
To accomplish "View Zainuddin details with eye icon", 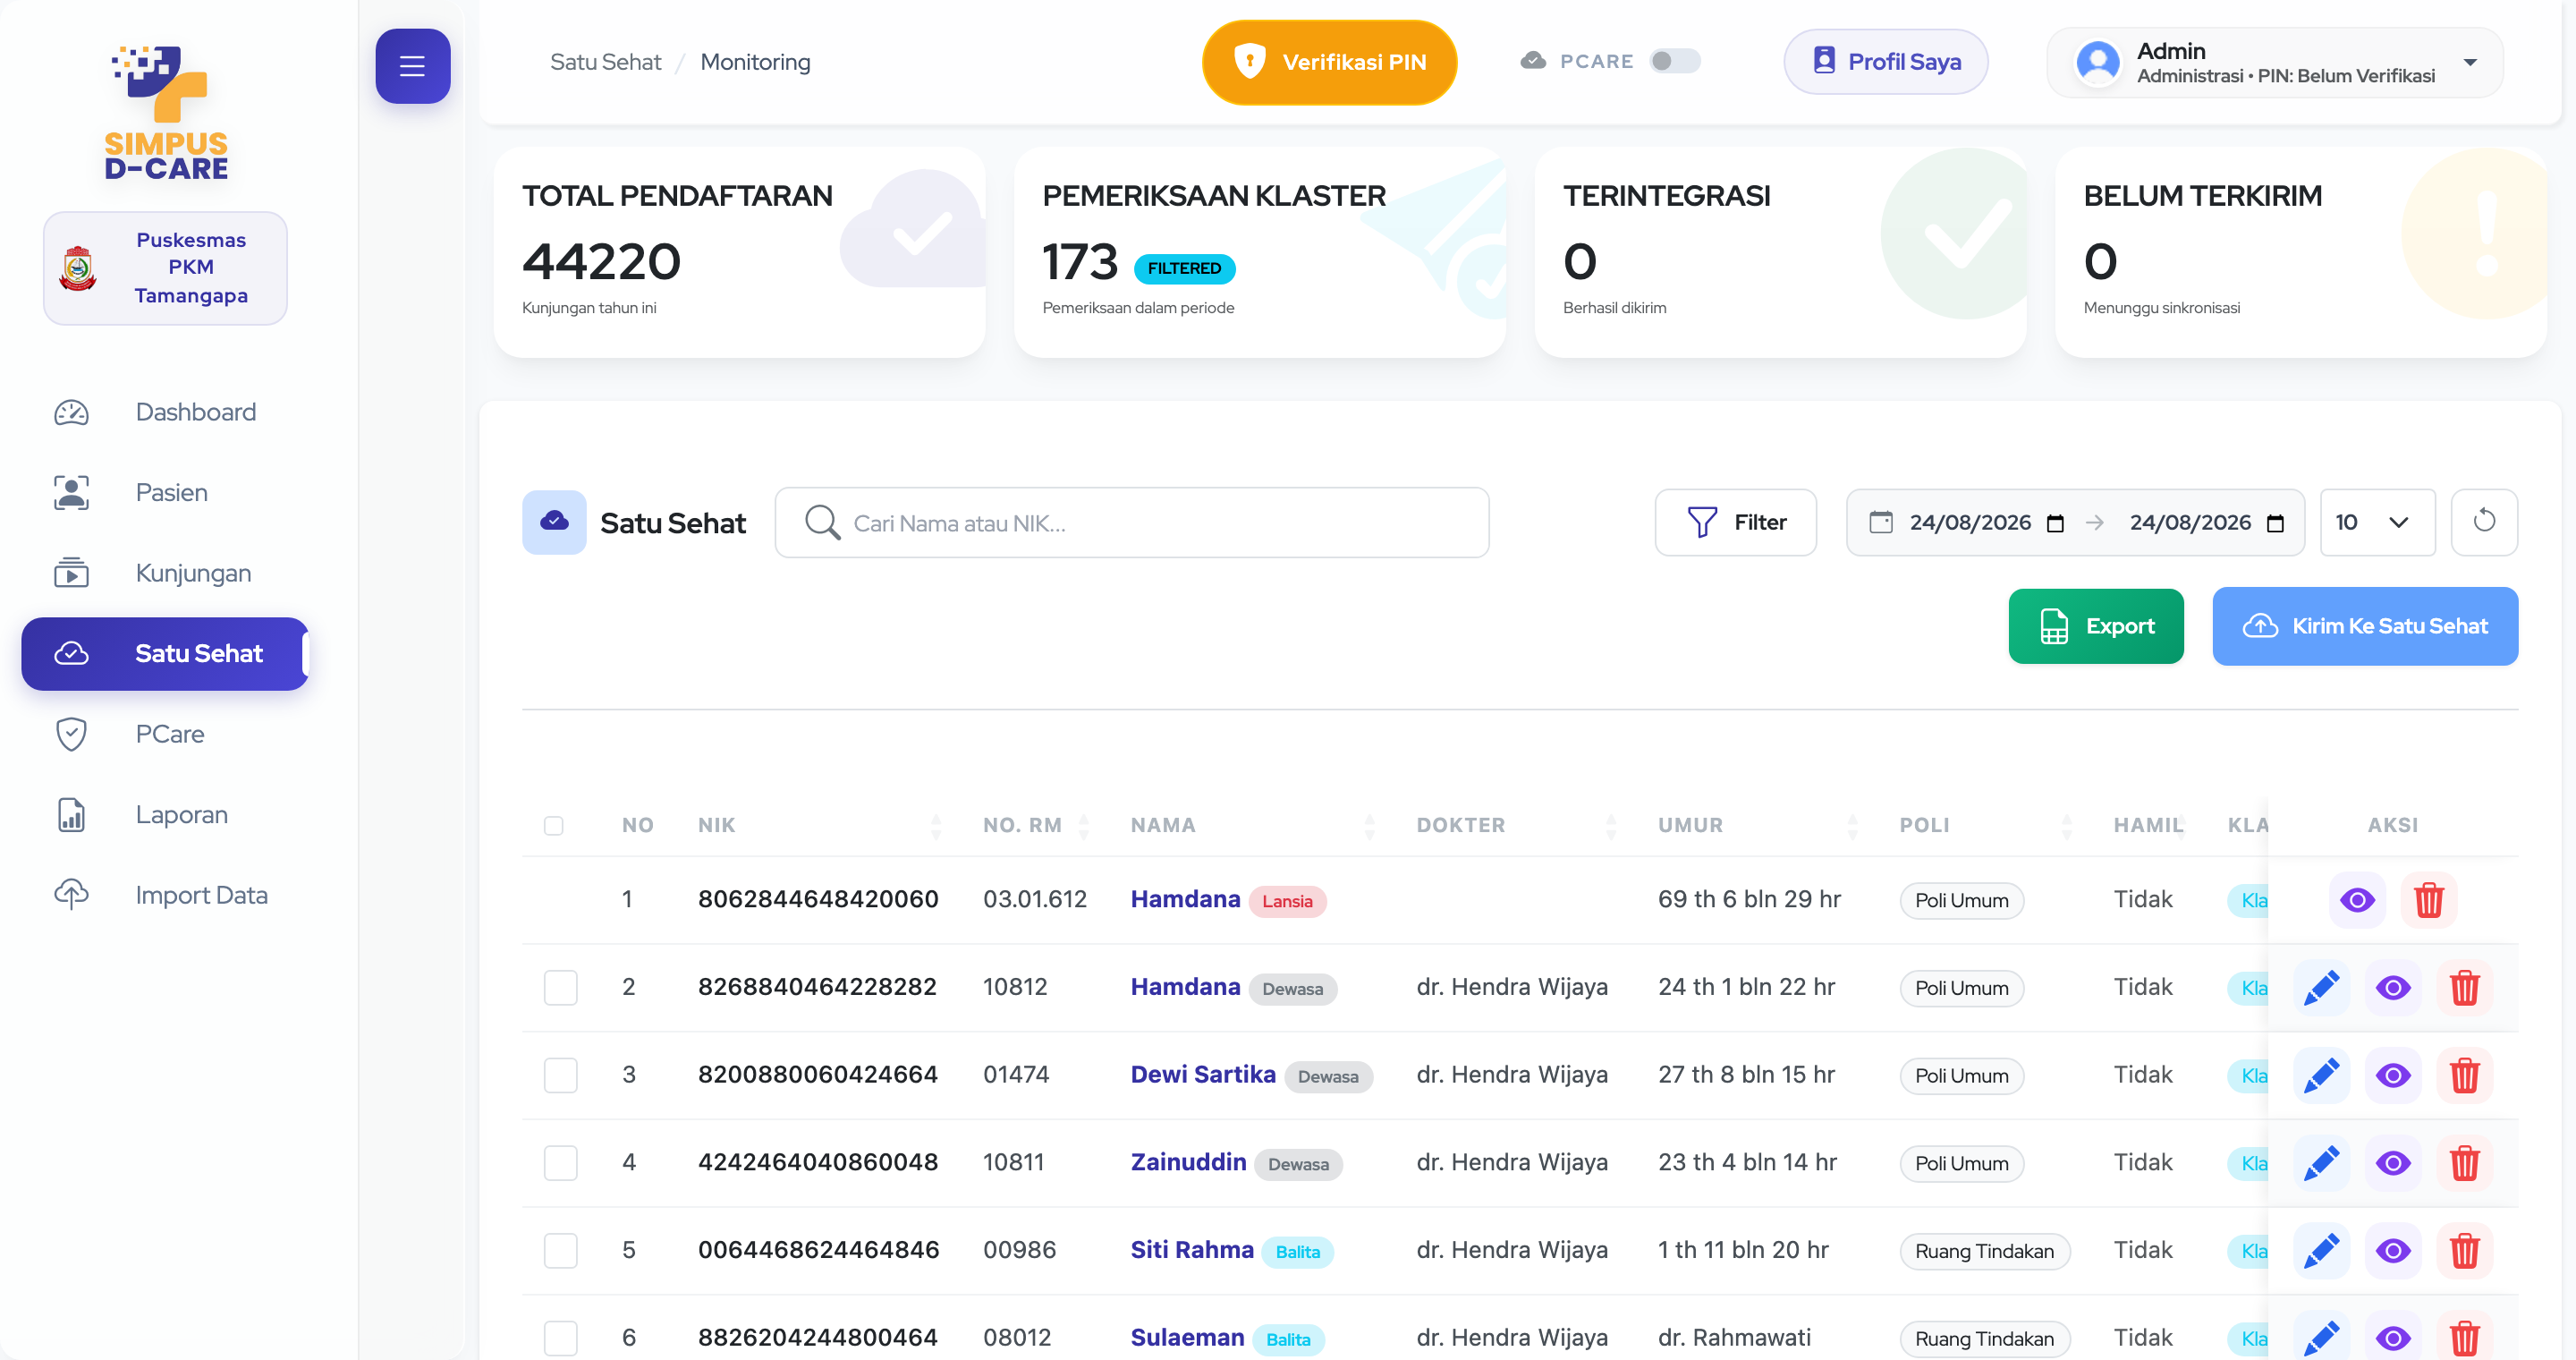I will tap(2393, 1163).
